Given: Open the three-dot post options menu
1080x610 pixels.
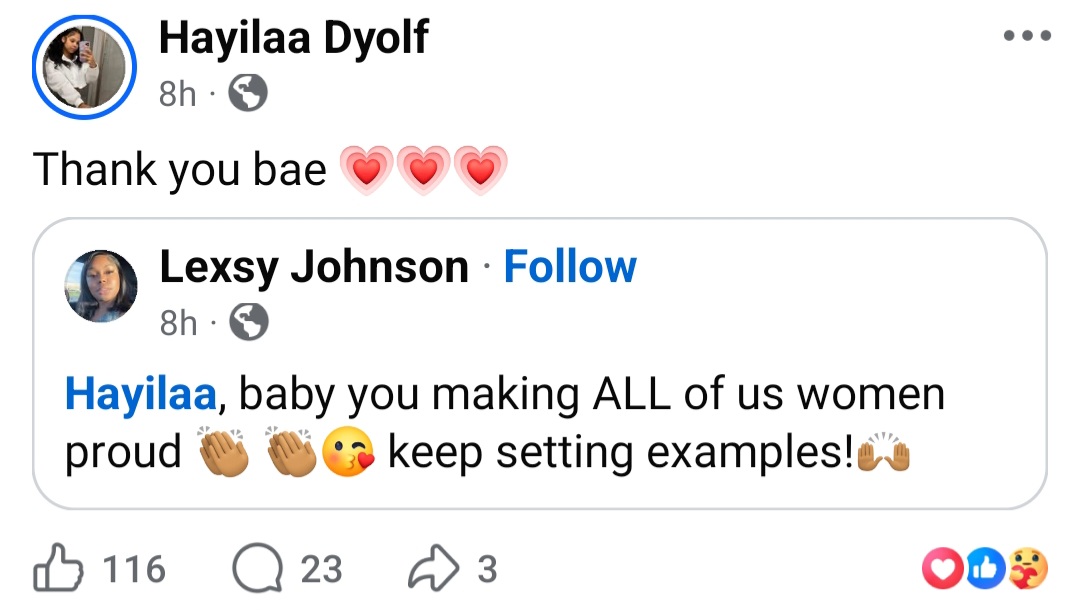Looking at the screenshot, I should [x=1026, y=35].
